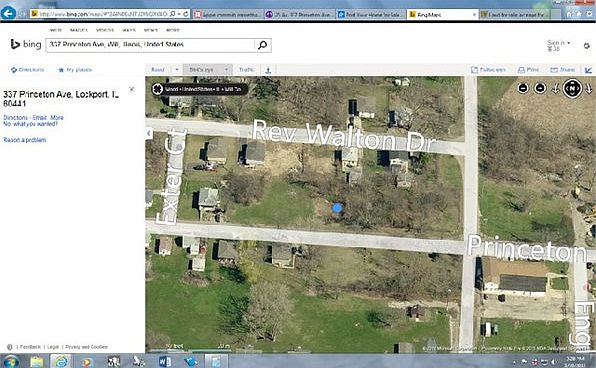Screen dimensions: 596x368
Task: Click the address bar search magnifier
Action: [x=173, y=14]
